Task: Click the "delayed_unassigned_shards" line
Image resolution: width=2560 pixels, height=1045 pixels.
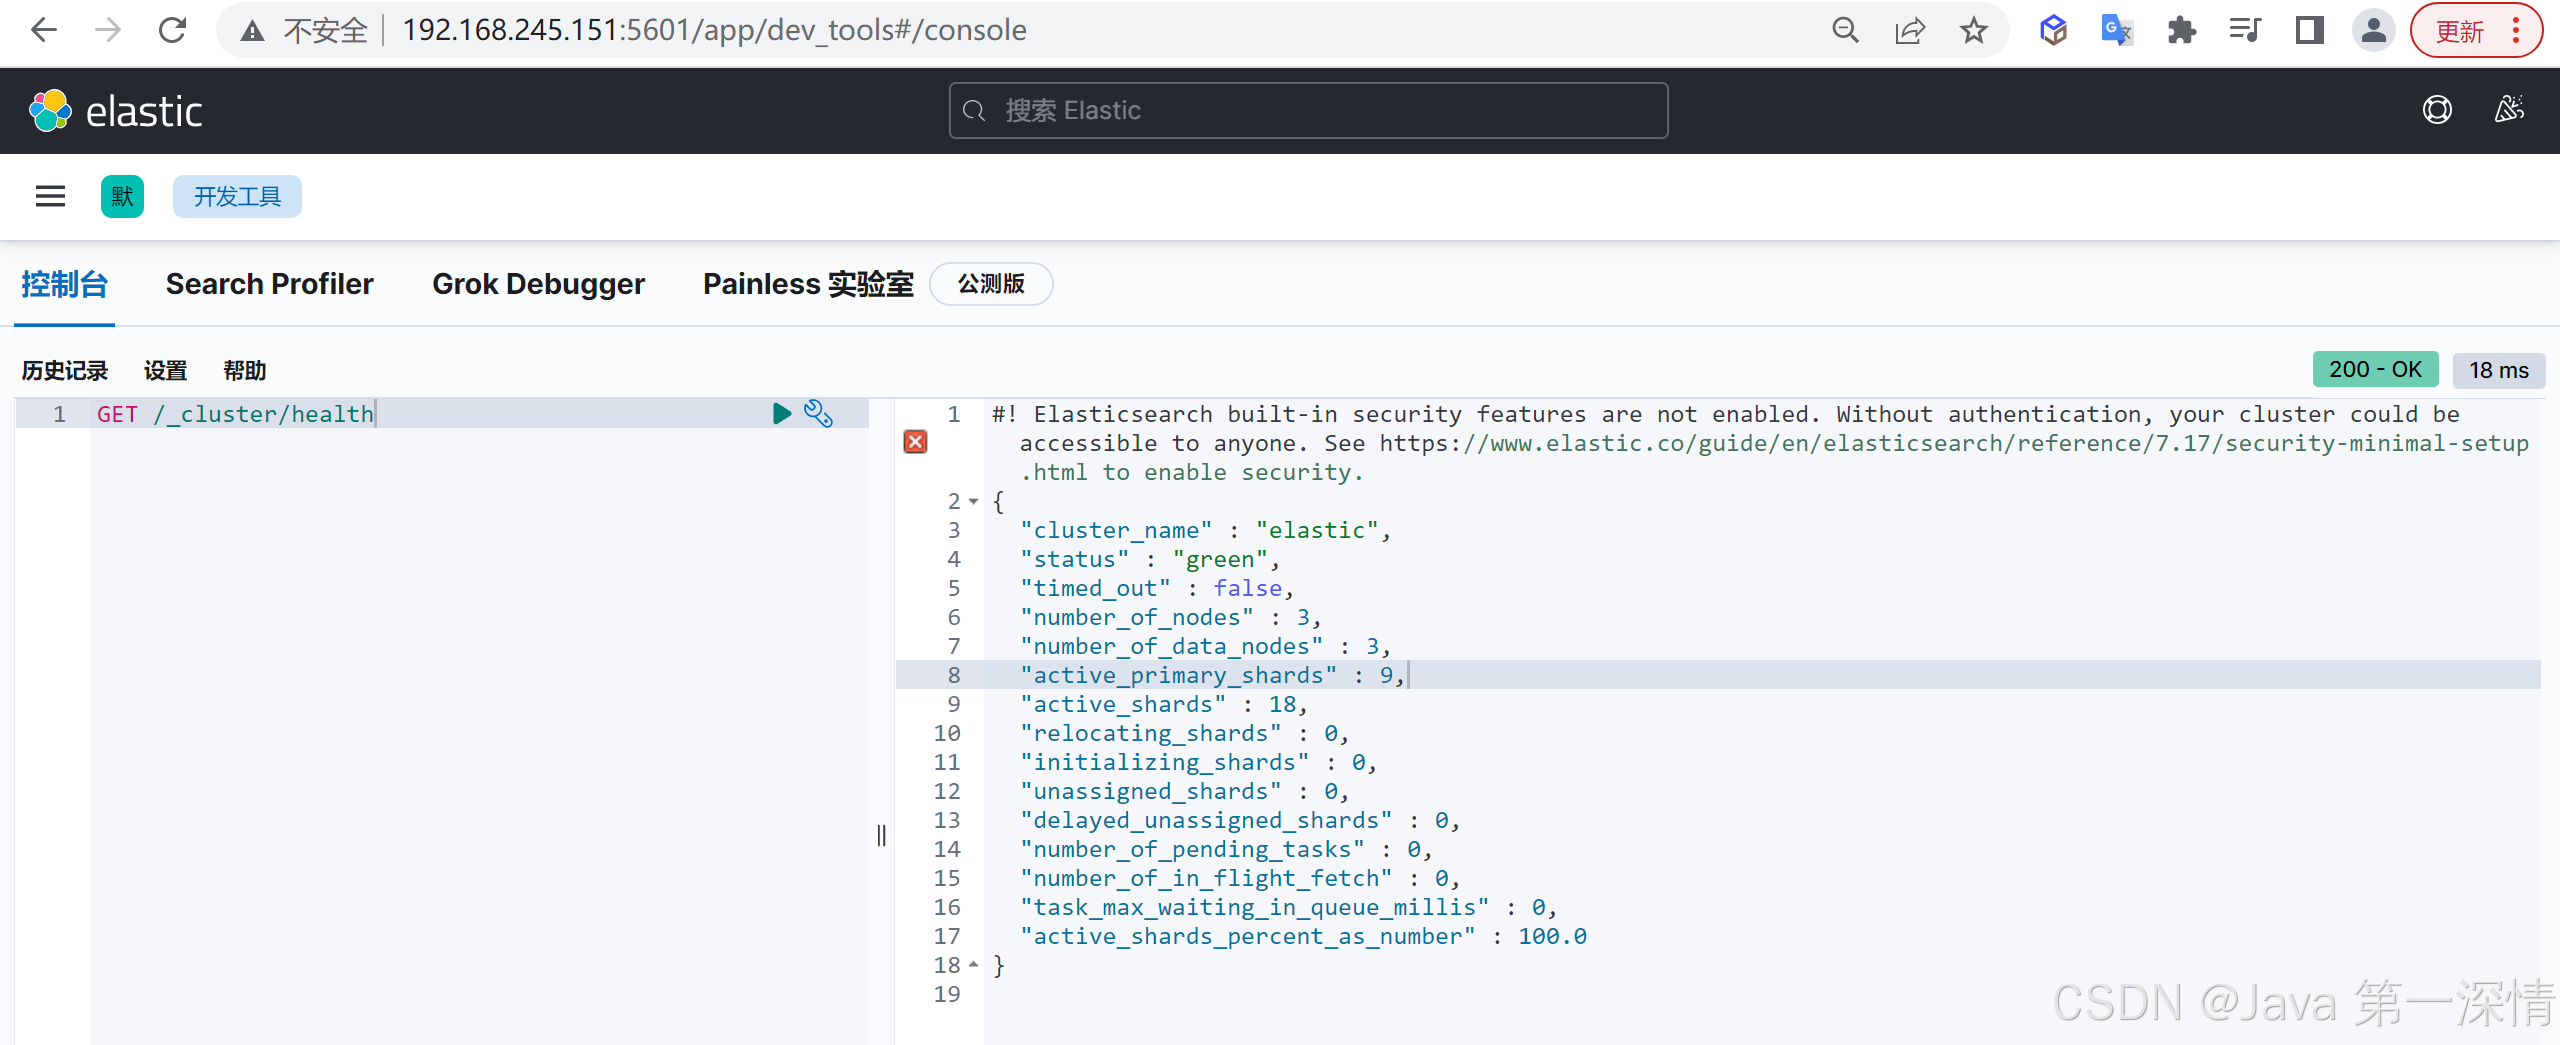Action: 1240,820
